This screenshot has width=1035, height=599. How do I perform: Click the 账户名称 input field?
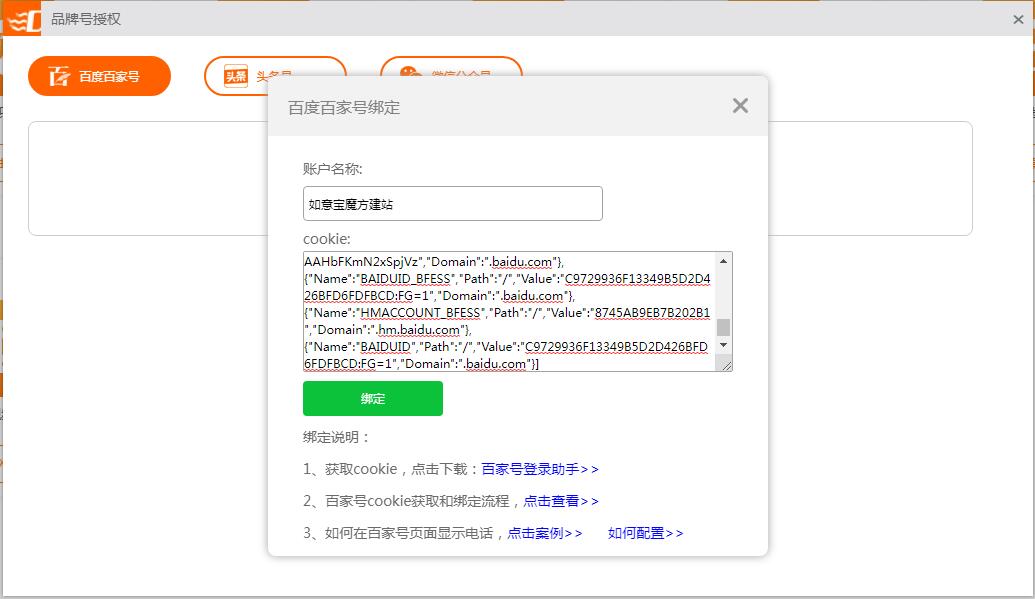[x=452, y=203]
